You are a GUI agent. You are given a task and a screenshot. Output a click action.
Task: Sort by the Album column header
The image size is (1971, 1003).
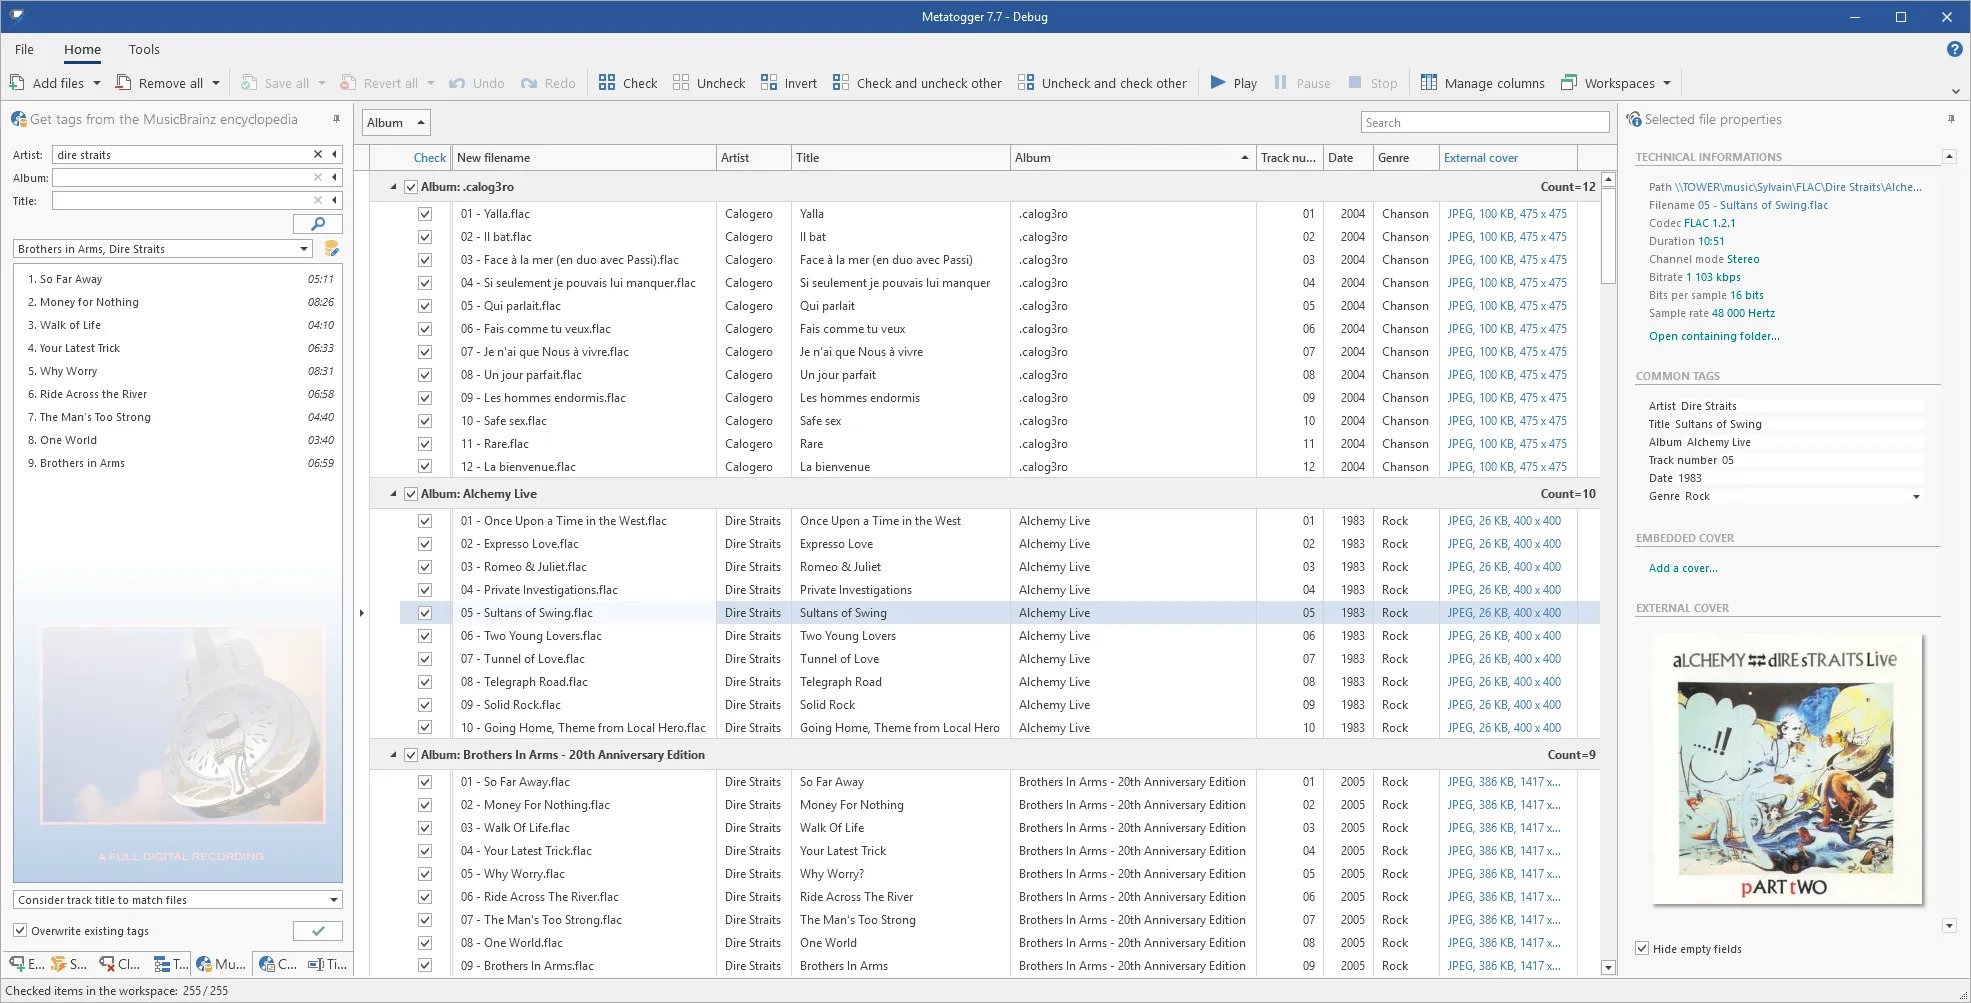tap(1132, 158)
